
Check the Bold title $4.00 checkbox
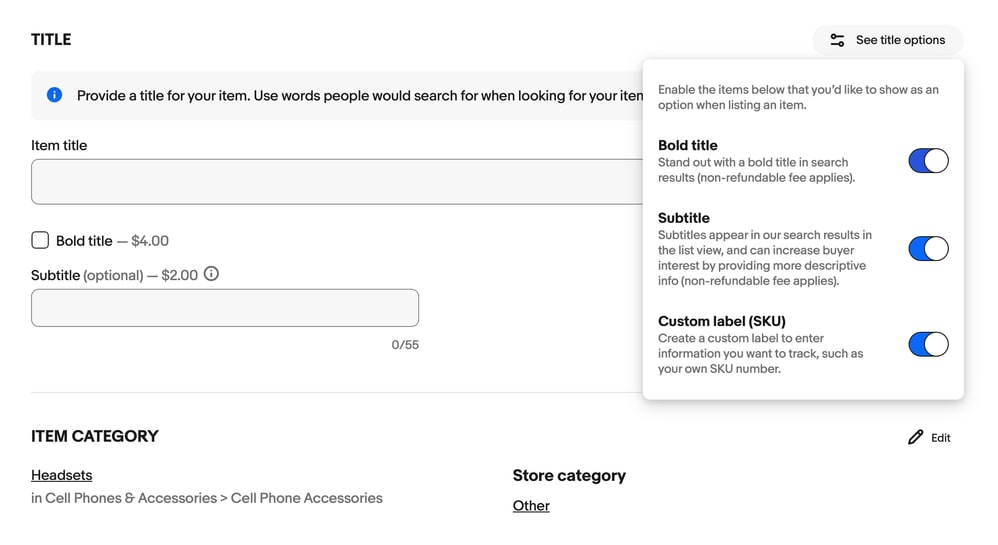[40, 240]
